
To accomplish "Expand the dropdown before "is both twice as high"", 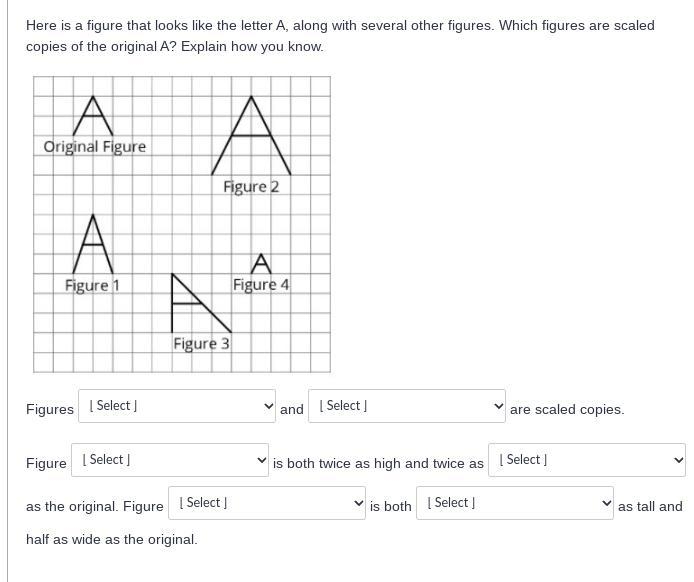I will coord(170,460).
